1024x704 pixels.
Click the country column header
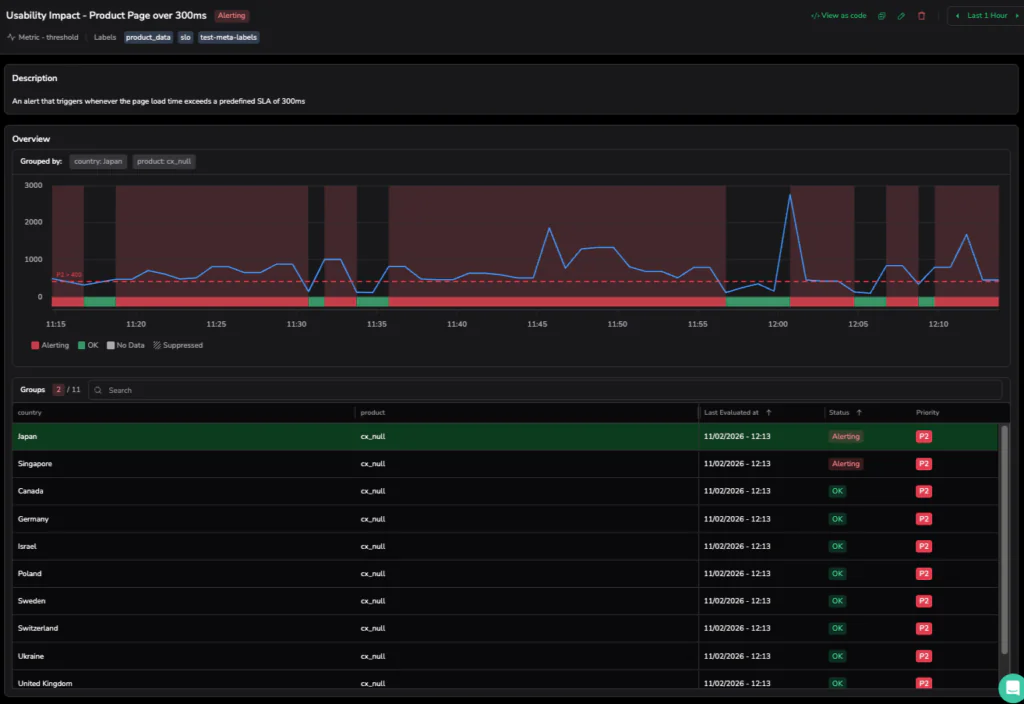[x=30, y=412]
